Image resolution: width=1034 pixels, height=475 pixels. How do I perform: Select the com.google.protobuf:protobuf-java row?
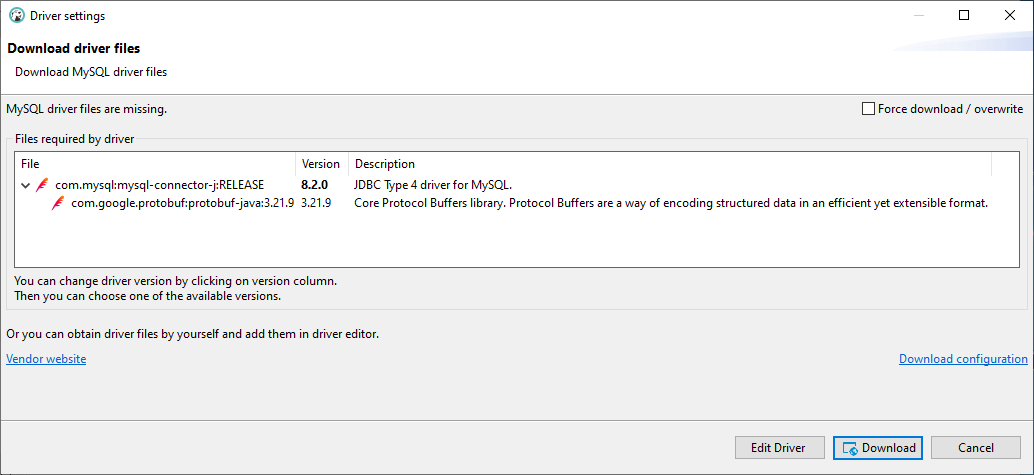coord(182,203)
